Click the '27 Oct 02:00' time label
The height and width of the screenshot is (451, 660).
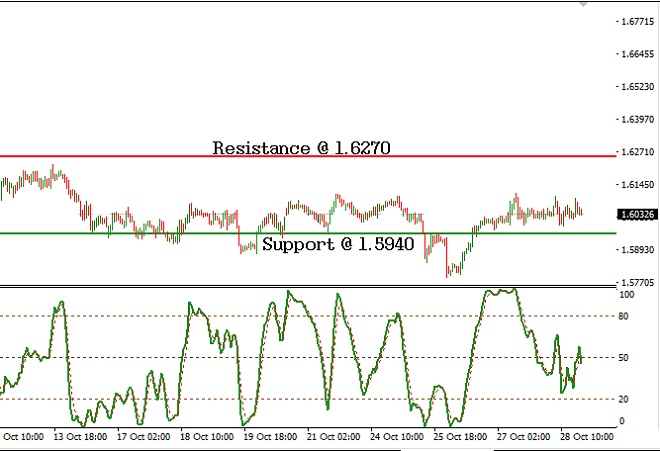point(523,437)
